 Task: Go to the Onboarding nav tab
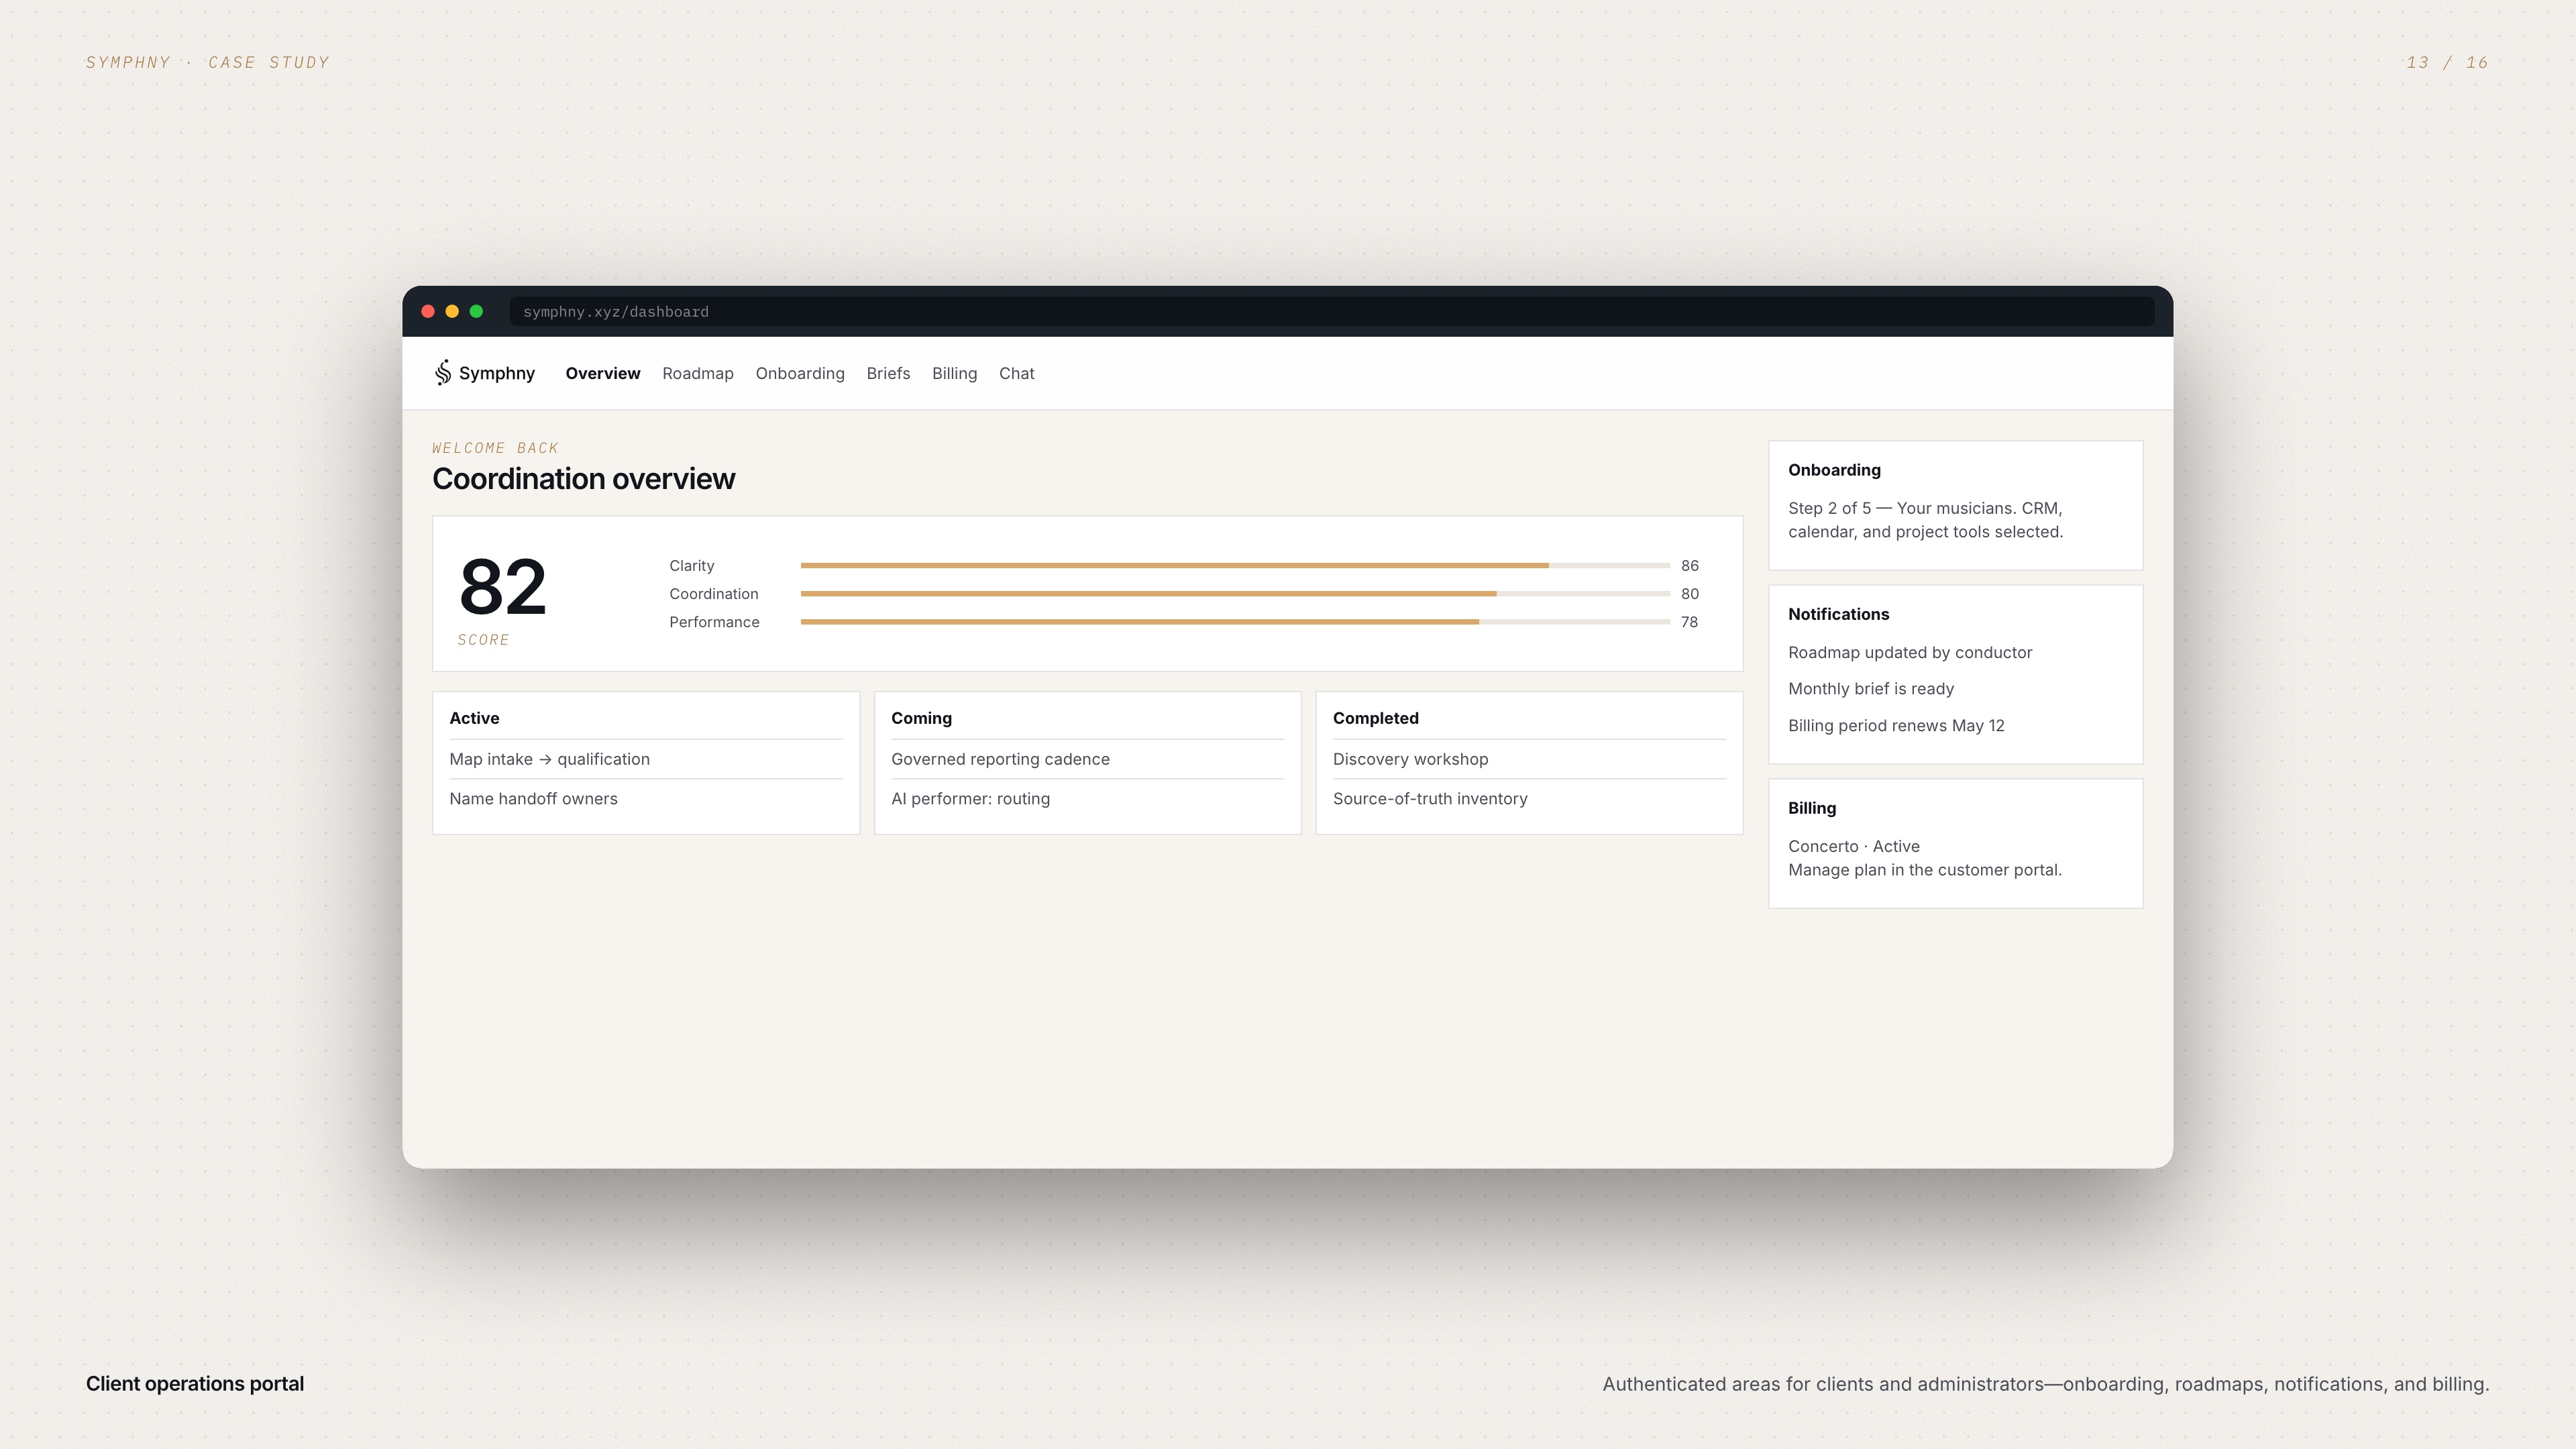(x=800, y=373)
